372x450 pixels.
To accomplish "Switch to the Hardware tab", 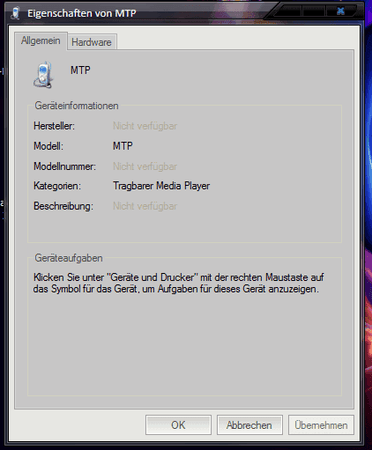I will [x=91, y=42].
